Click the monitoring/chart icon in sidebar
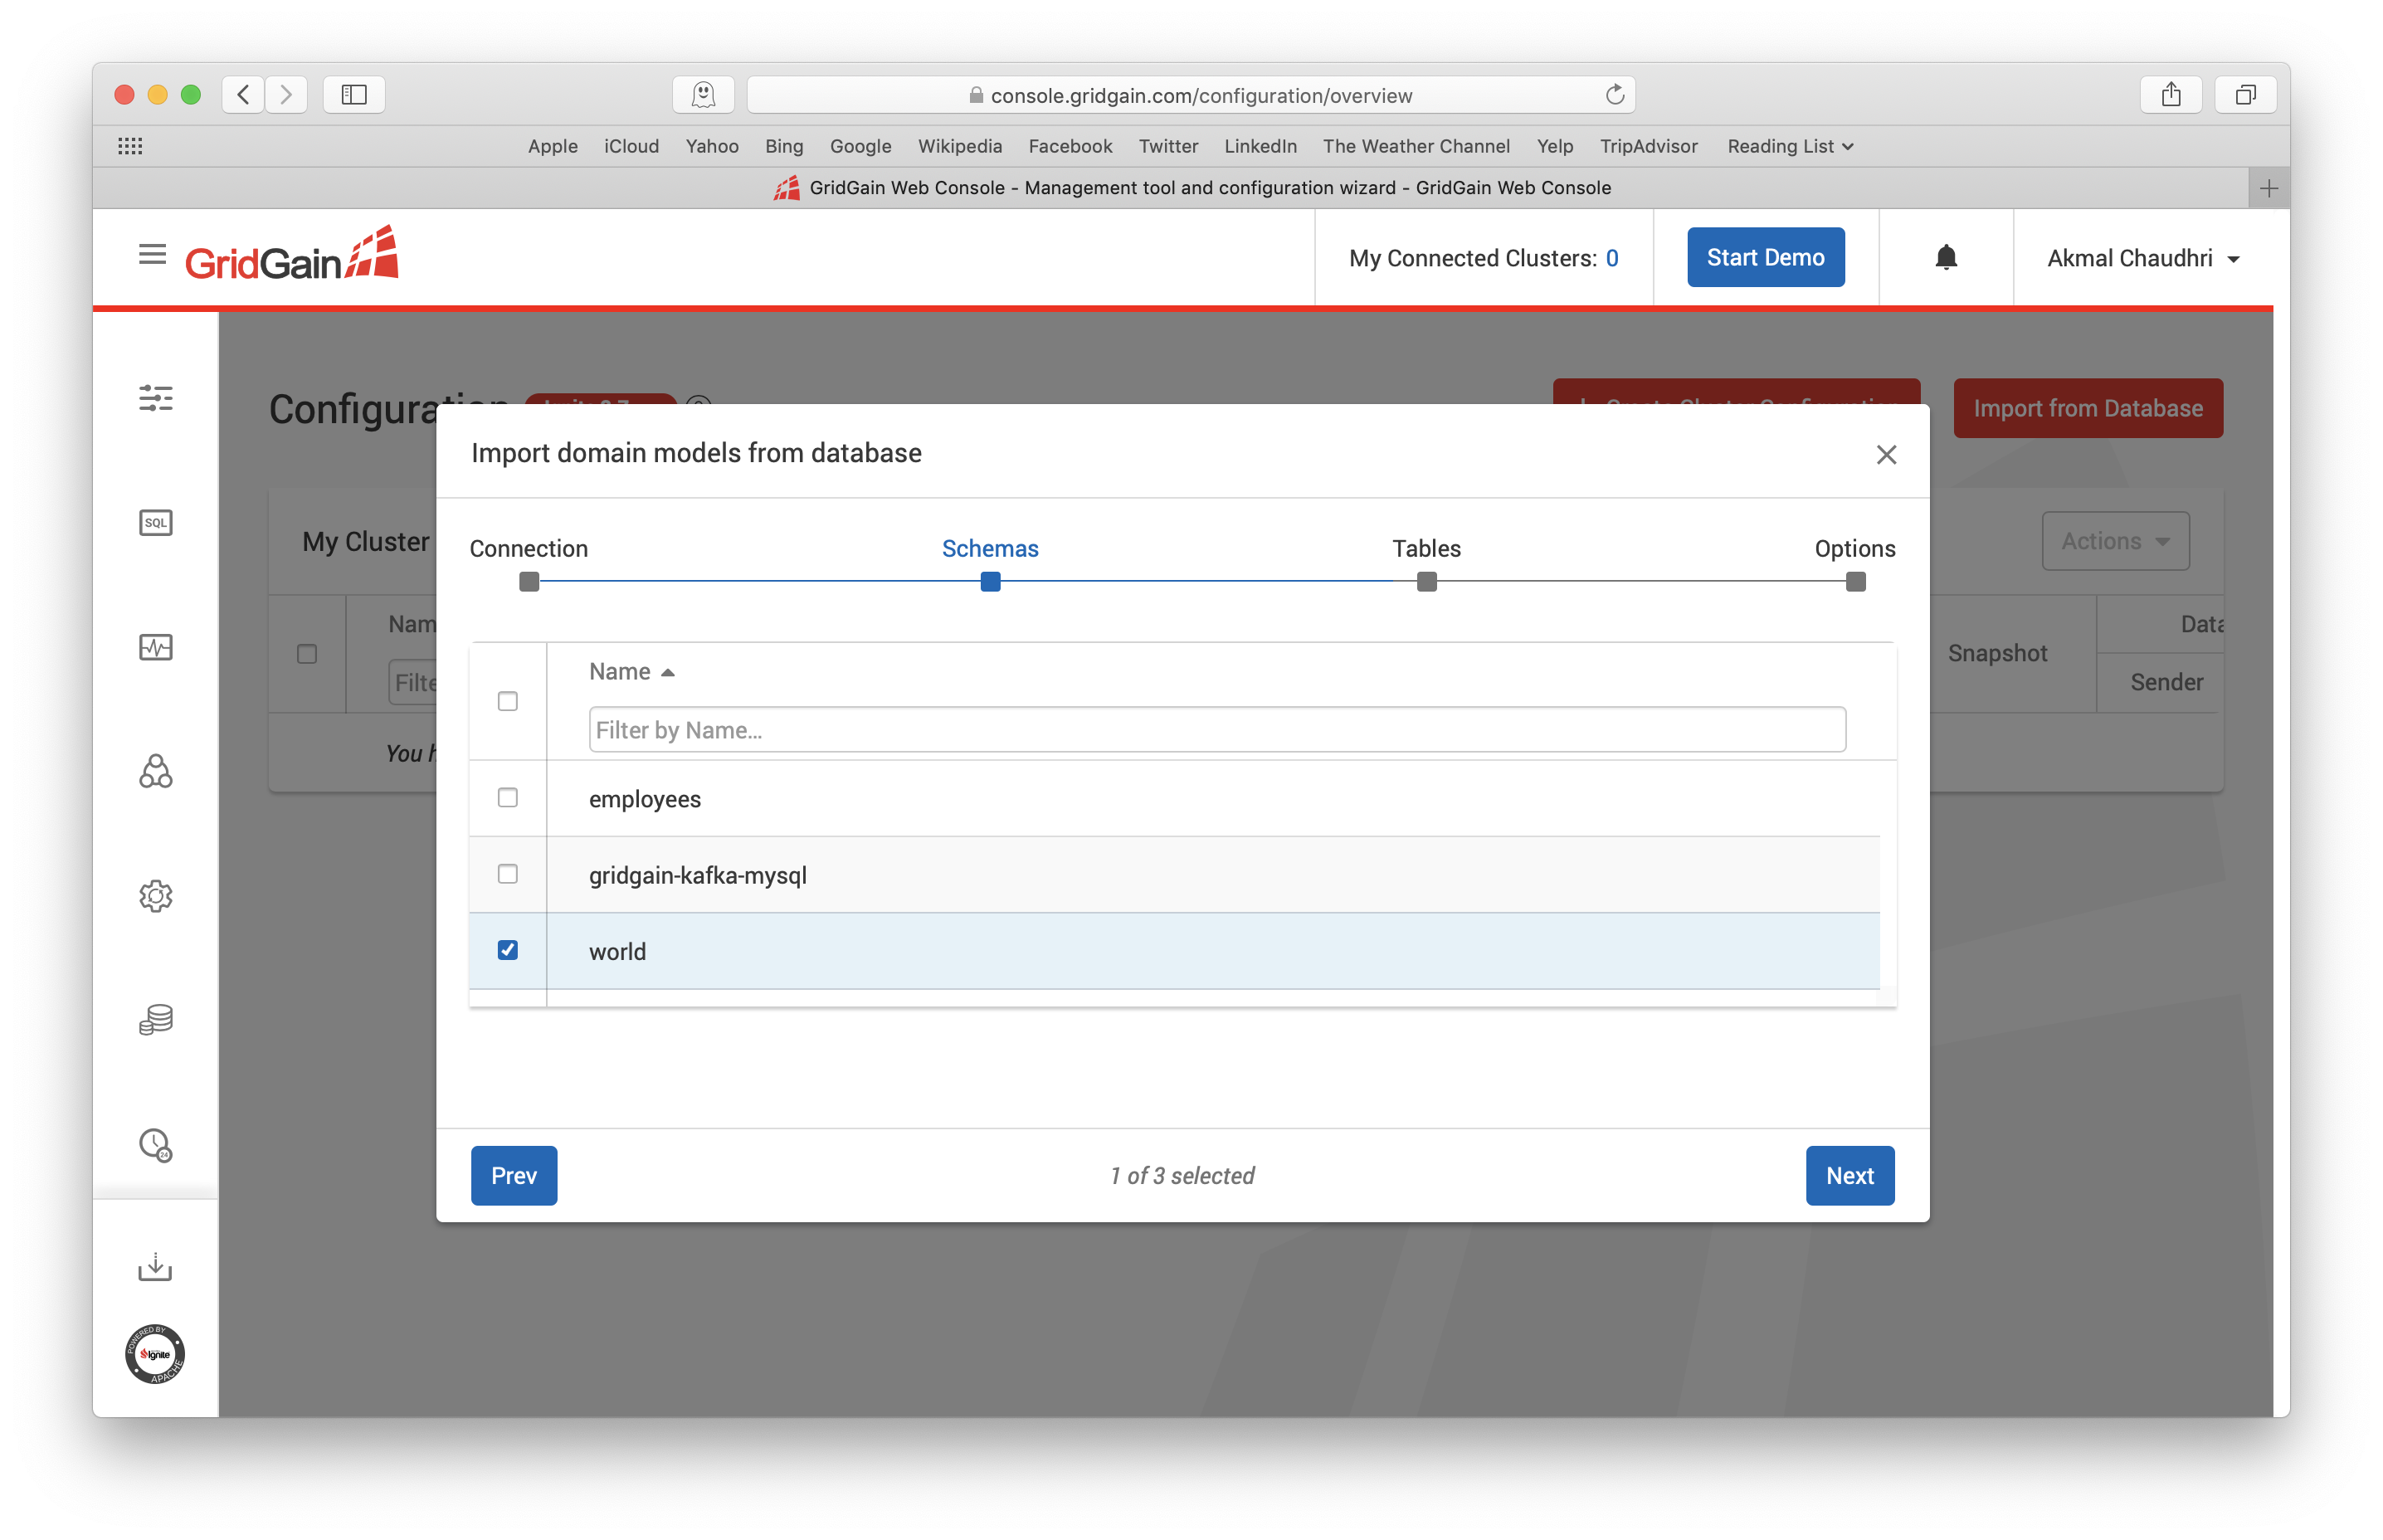Image resolution: width=2383 pixels, height=1540 pixels. [156, 646]
